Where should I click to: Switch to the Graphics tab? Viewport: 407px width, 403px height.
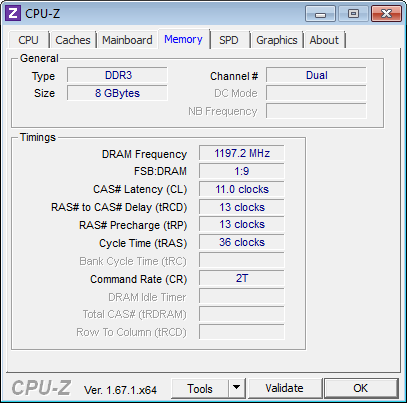pyautogui.click(x=277, y=40)
